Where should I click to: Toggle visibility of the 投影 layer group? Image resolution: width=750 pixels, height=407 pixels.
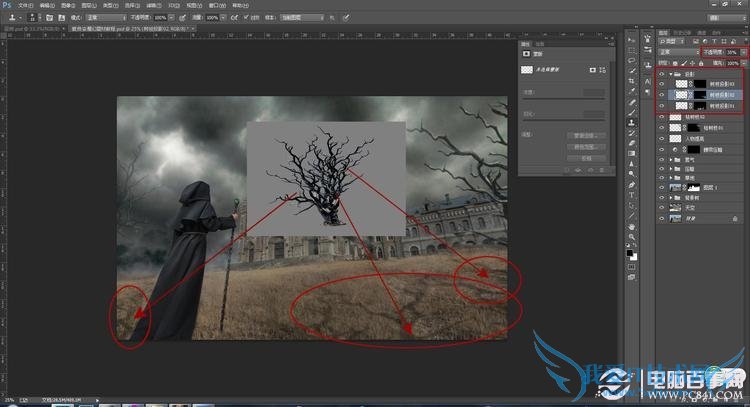(661, 73)
